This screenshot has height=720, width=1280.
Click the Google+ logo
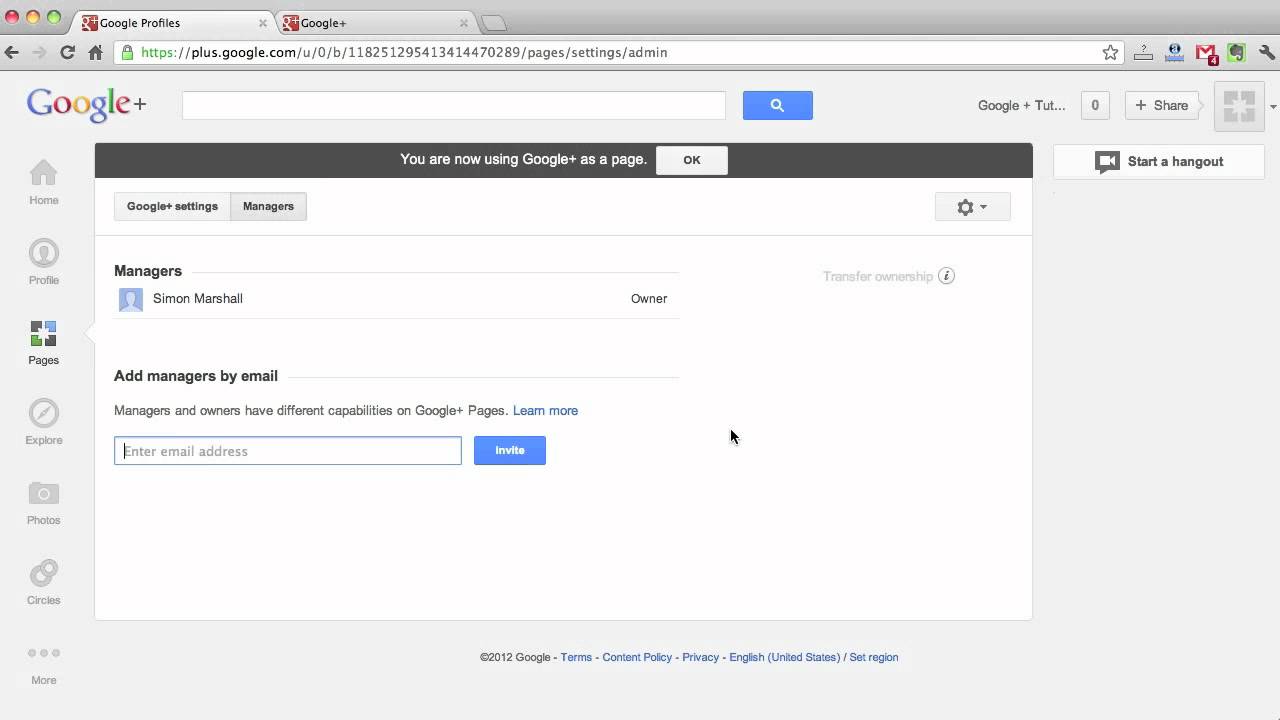tap(87, 104)
